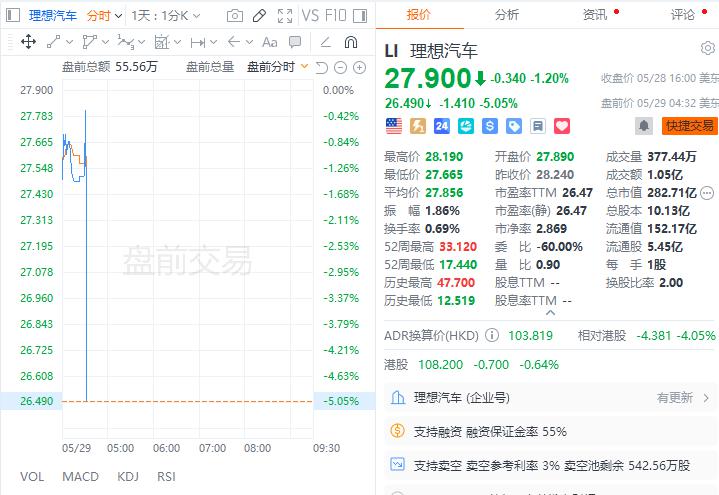
Task: Open 理想汽车 (企业号) row
Action: pos(551,398)
